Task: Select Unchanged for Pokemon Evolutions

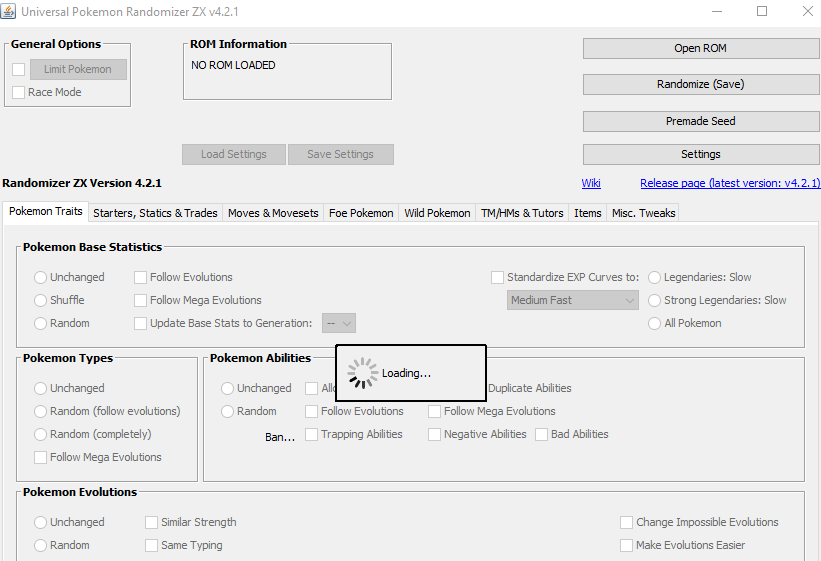Action: pyautogui.click(x=40, y=522)
